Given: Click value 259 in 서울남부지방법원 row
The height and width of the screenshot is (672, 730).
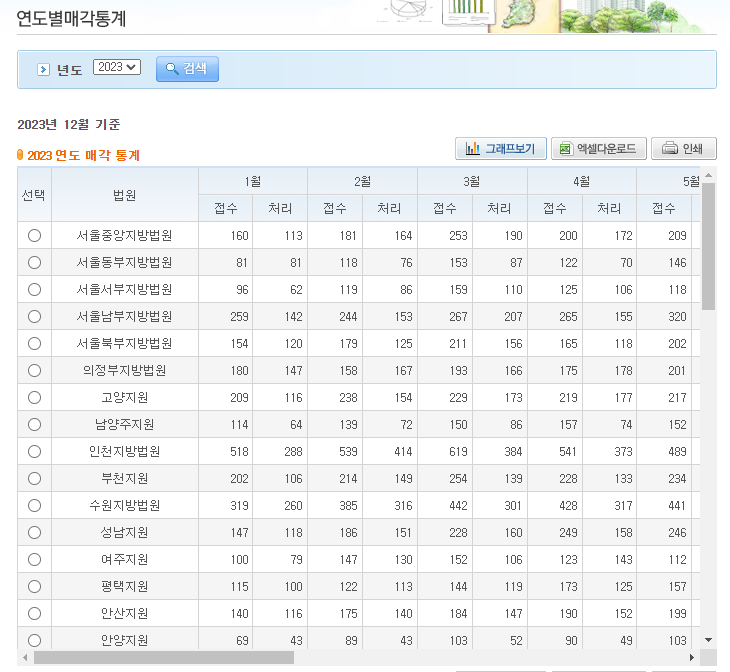Looking at the screenshot, I should 239,317.
